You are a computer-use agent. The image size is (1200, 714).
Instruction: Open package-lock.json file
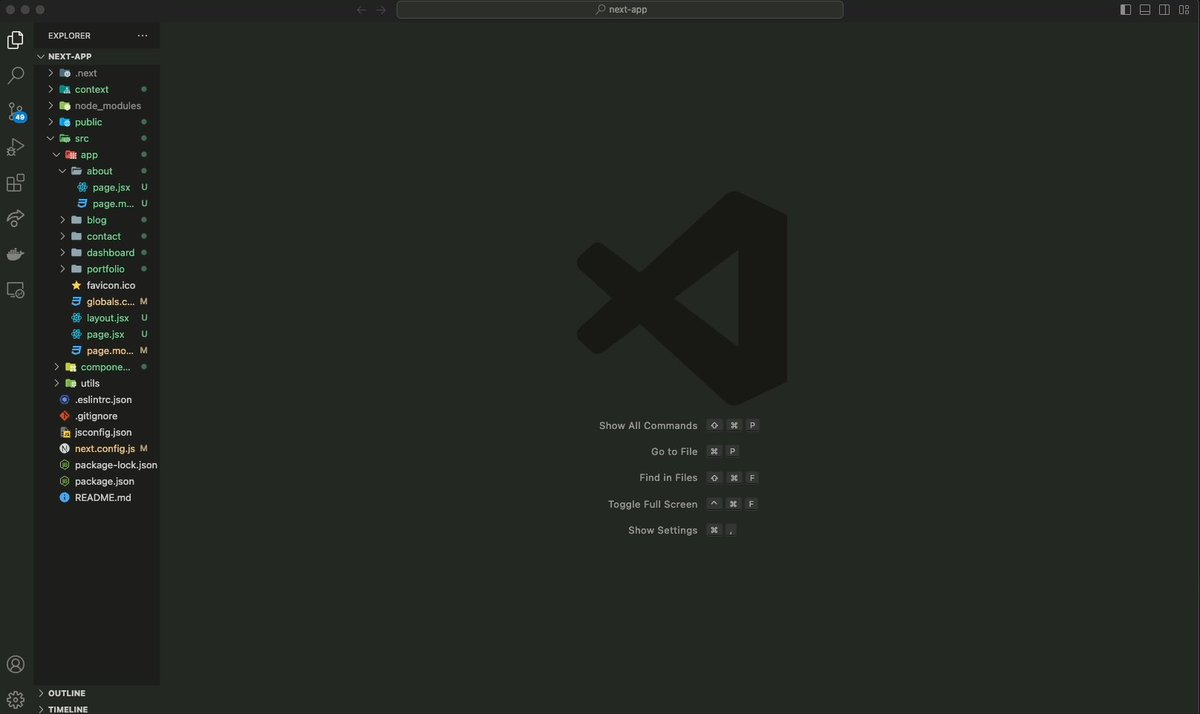pos(97,465)
